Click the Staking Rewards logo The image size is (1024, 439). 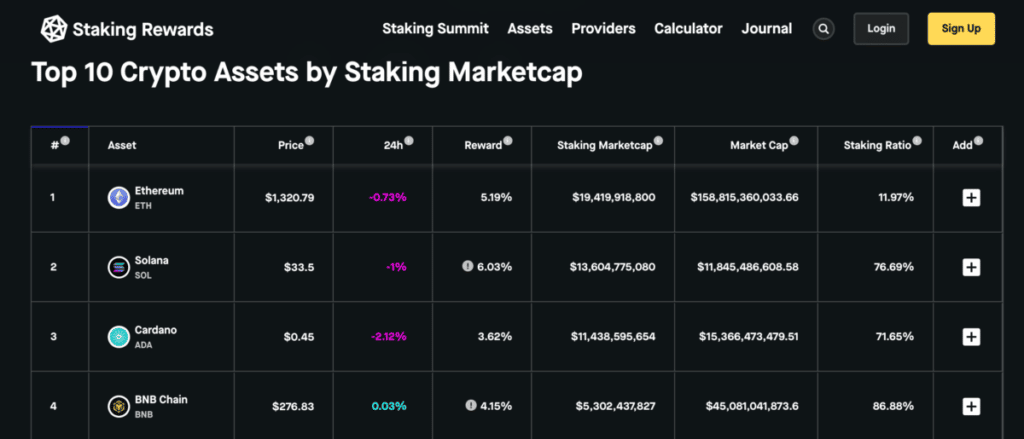126,29
